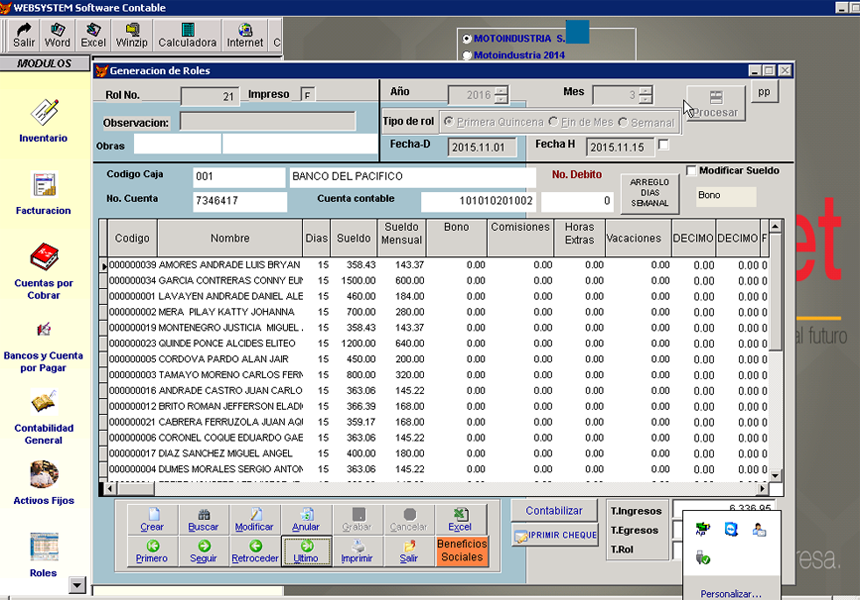Click the Excel toolbar icon at top

93,35
